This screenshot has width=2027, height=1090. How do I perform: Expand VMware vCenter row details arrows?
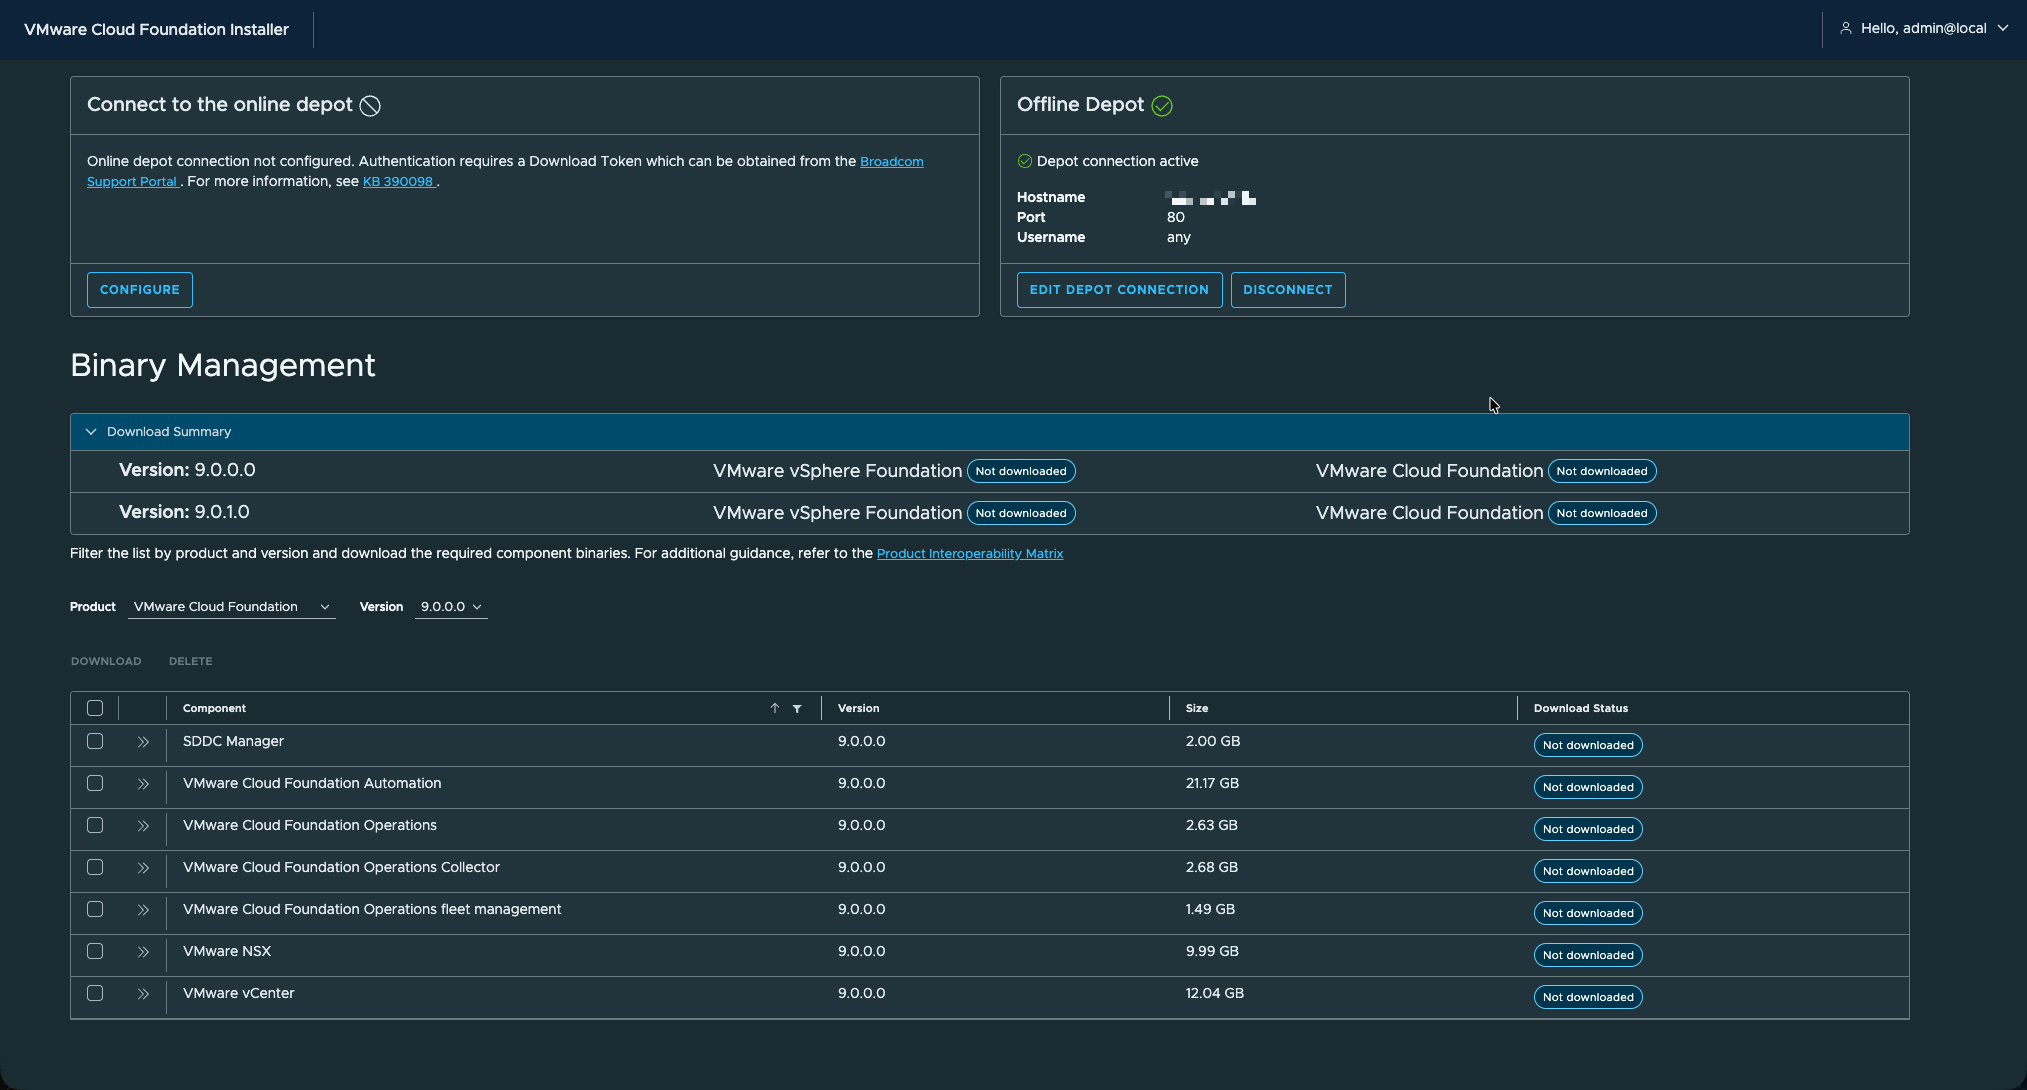[143, 994]
